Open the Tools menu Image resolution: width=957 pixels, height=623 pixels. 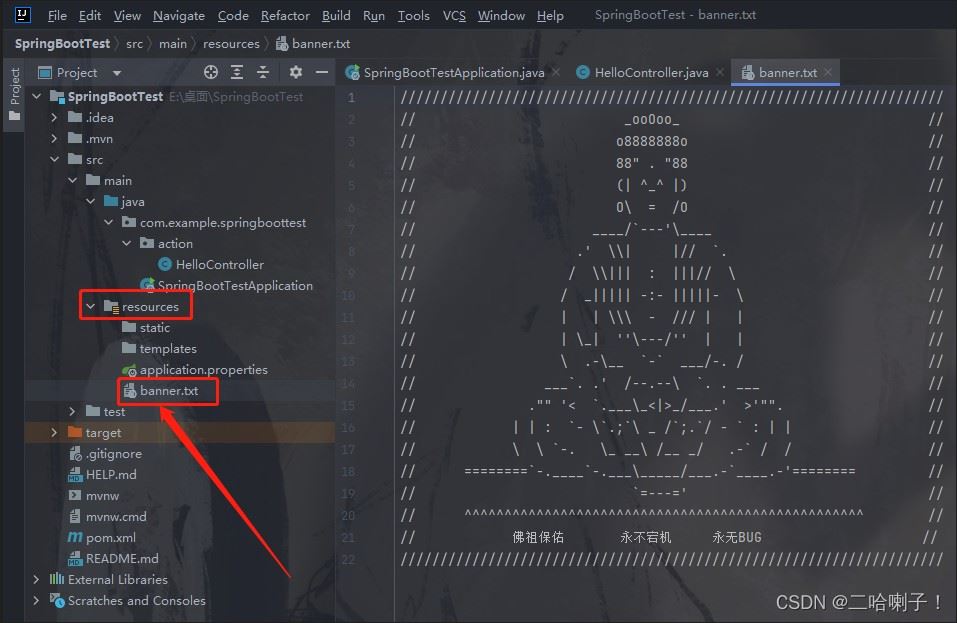point(414,15)
